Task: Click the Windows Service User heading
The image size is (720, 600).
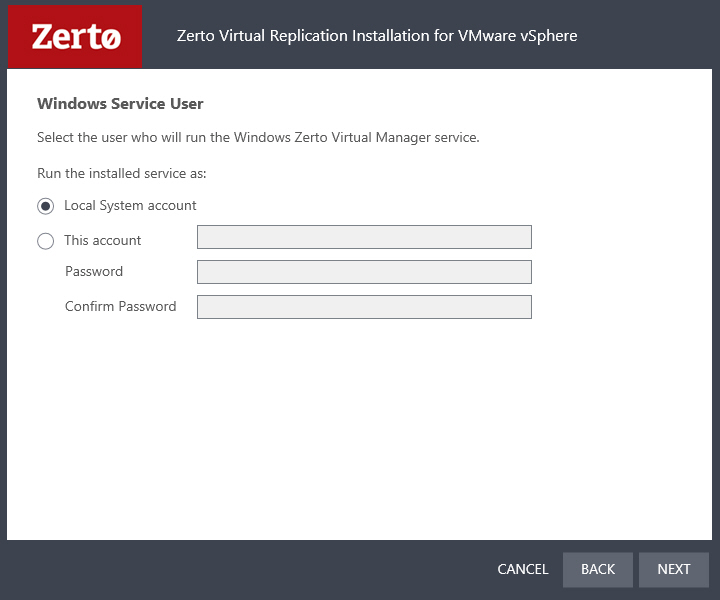Action: click(x=120, y=103)
